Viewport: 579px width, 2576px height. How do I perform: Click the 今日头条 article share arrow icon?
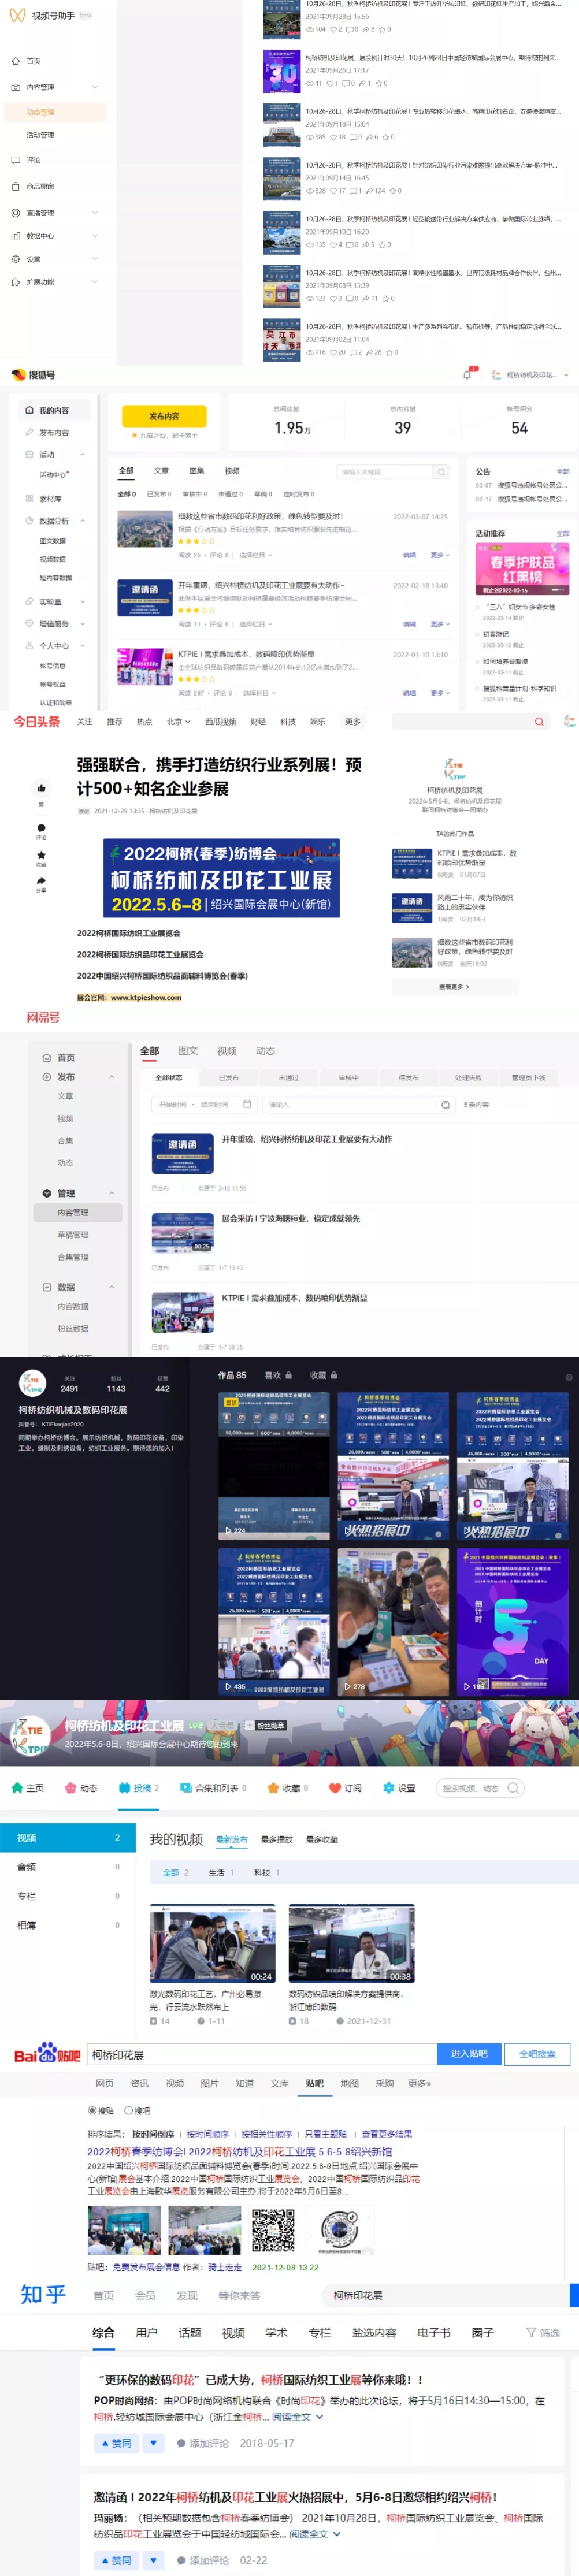pyautogui.click(x=41, y=881)
